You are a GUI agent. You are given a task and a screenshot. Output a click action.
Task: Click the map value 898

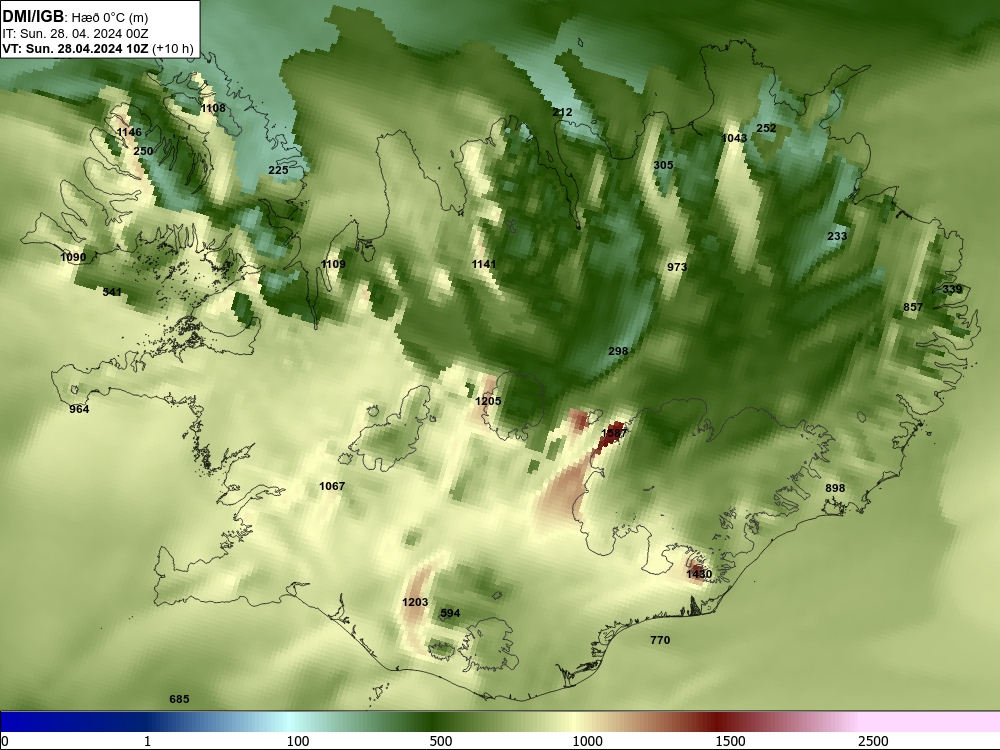point(835,488)
